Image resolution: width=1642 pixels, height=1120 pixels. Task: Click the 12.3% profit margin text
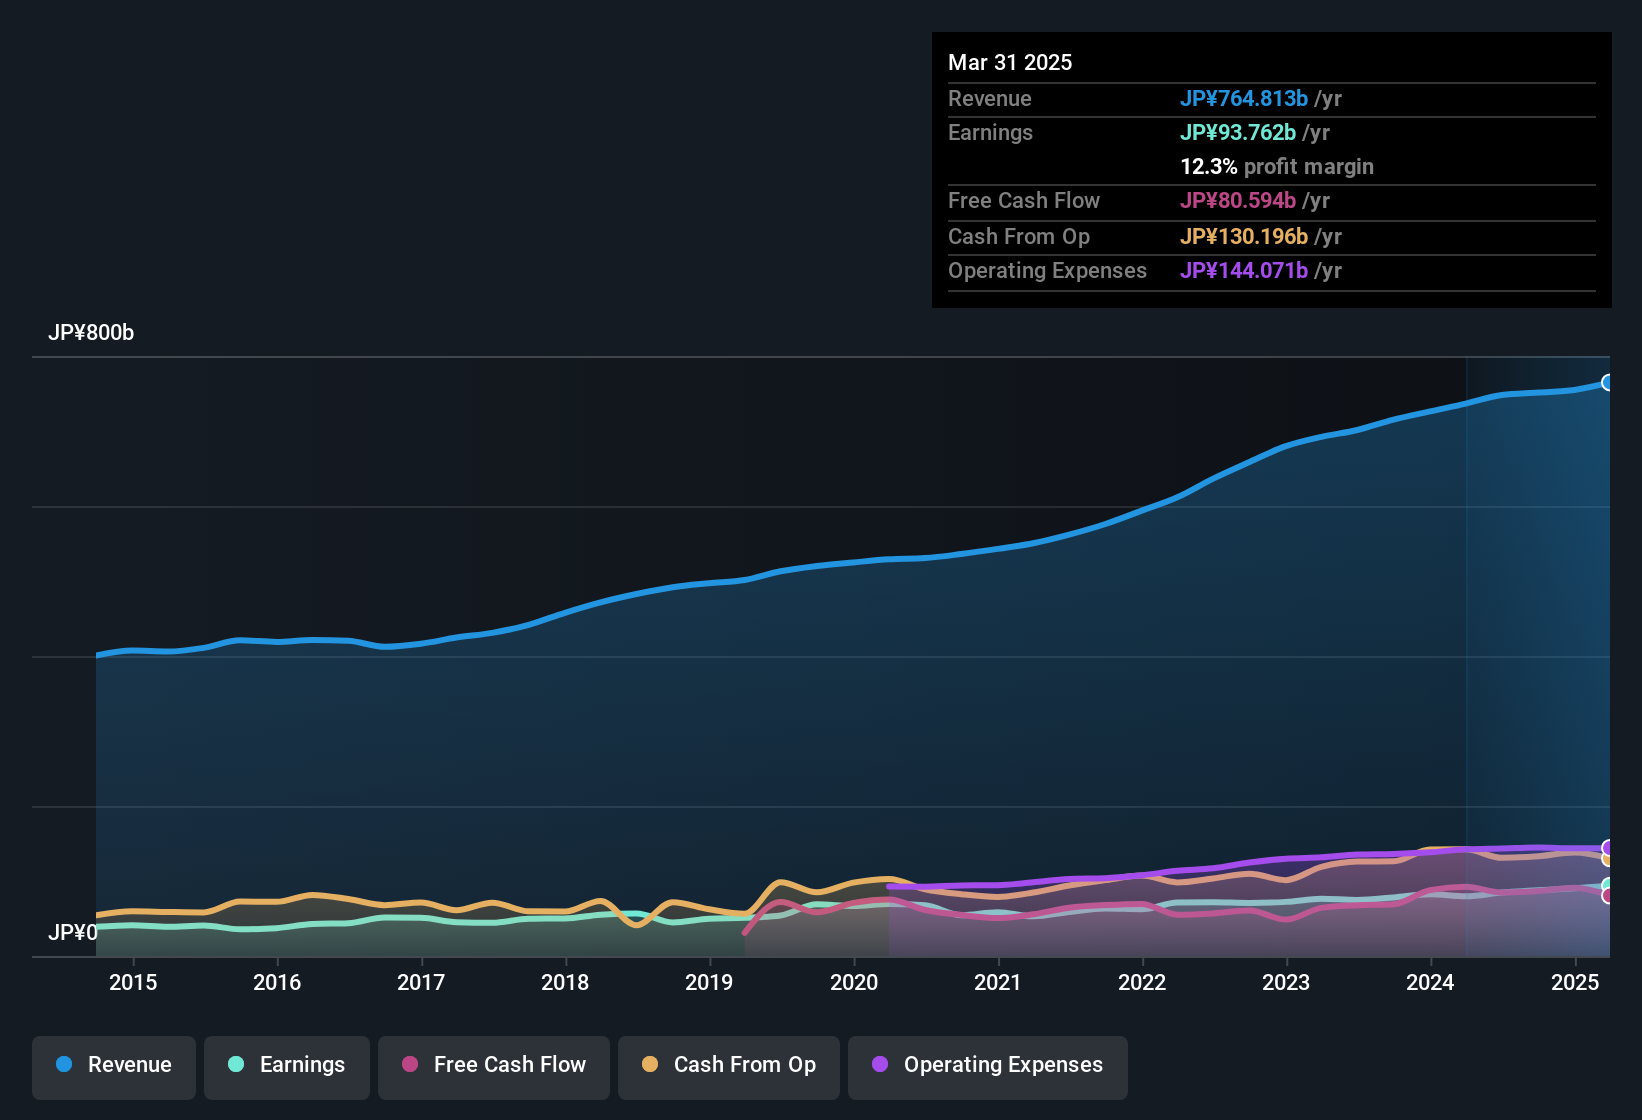pos(1277,167)
